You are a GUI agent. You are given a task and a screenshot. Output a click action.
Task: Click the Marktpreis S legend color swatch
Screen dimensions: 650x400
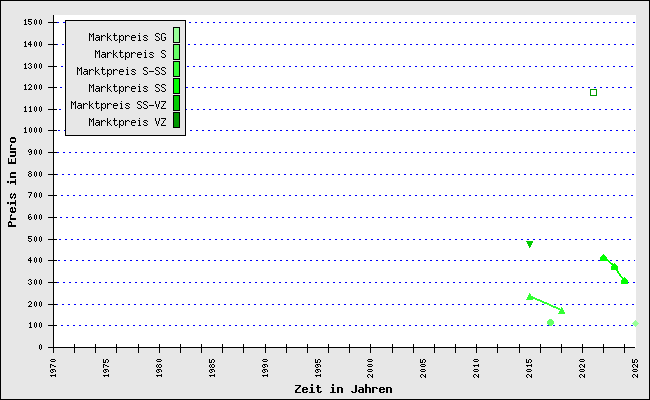(x=176, y=52)
